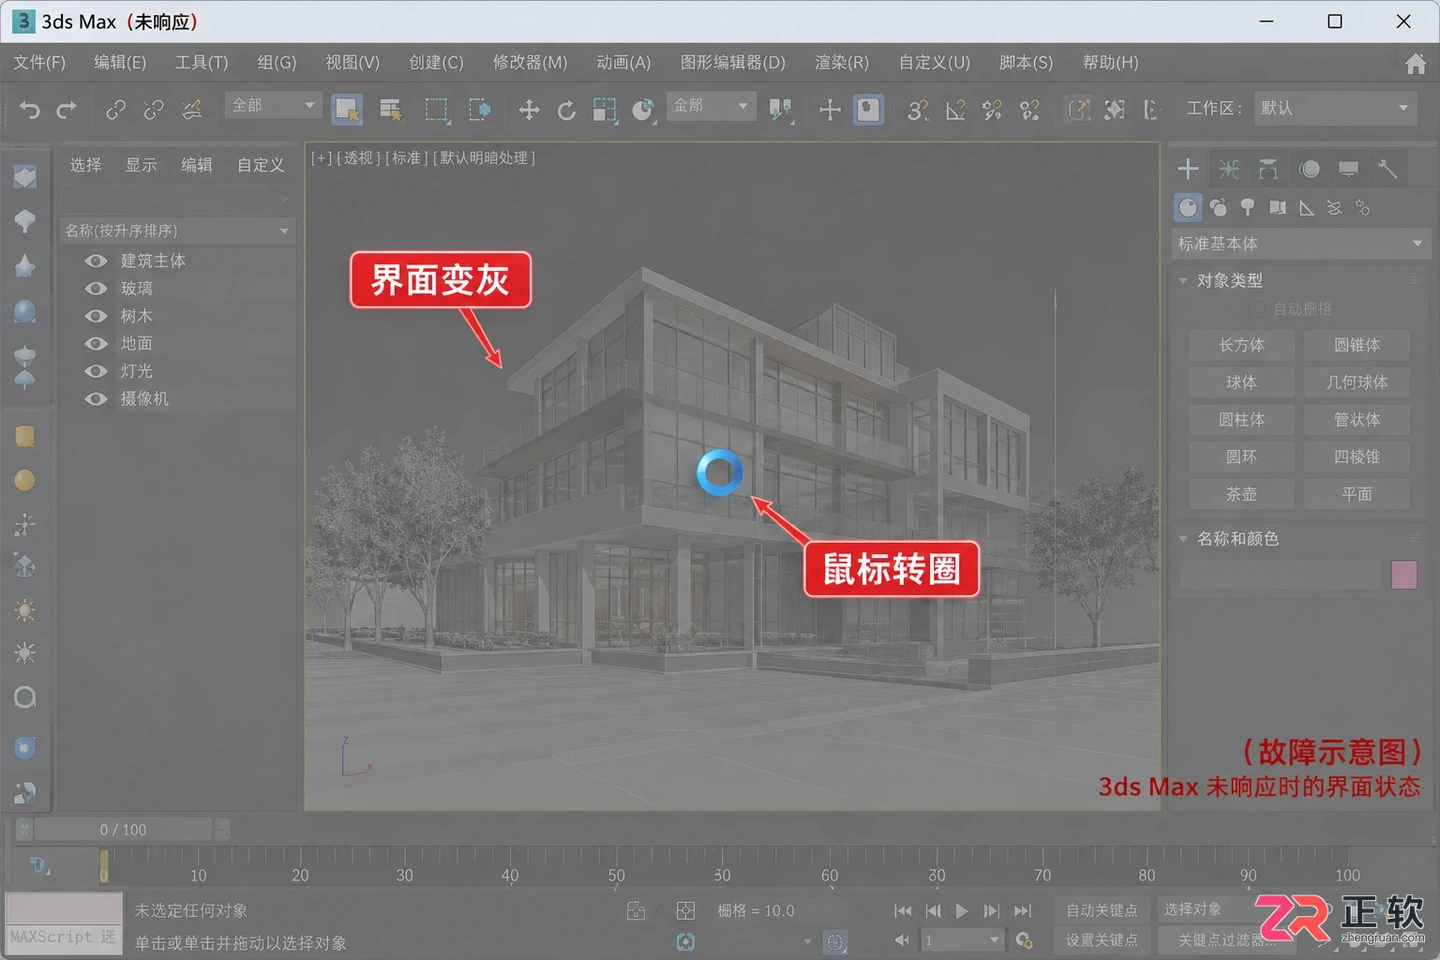Hide the 地面 object eye
1440x960 pixels.
96,343
